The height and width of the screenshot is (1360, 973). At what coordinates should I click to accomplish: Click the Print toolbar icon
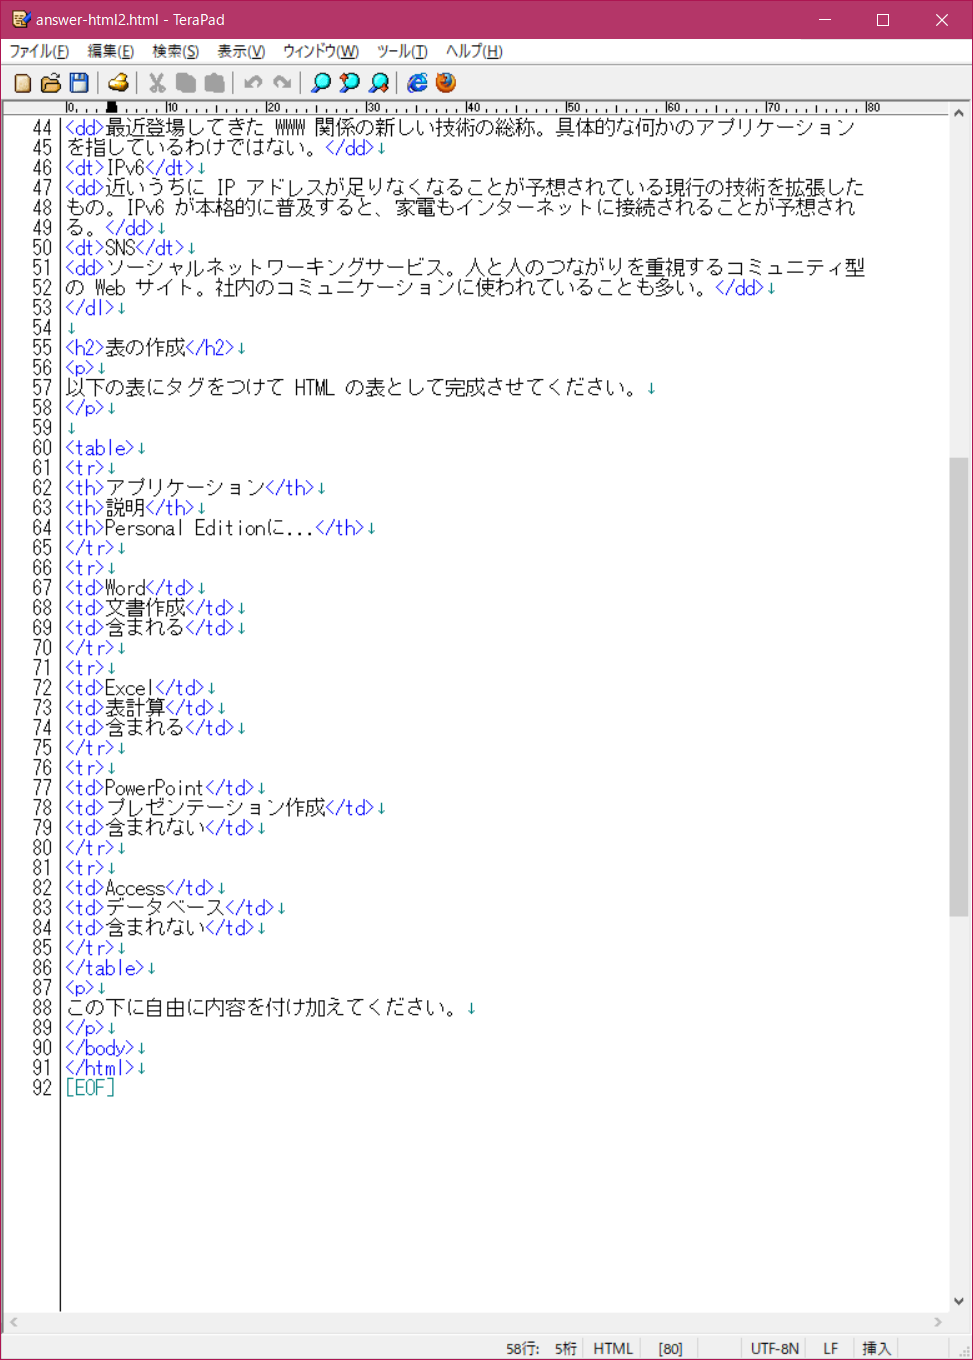coord(118,83)
